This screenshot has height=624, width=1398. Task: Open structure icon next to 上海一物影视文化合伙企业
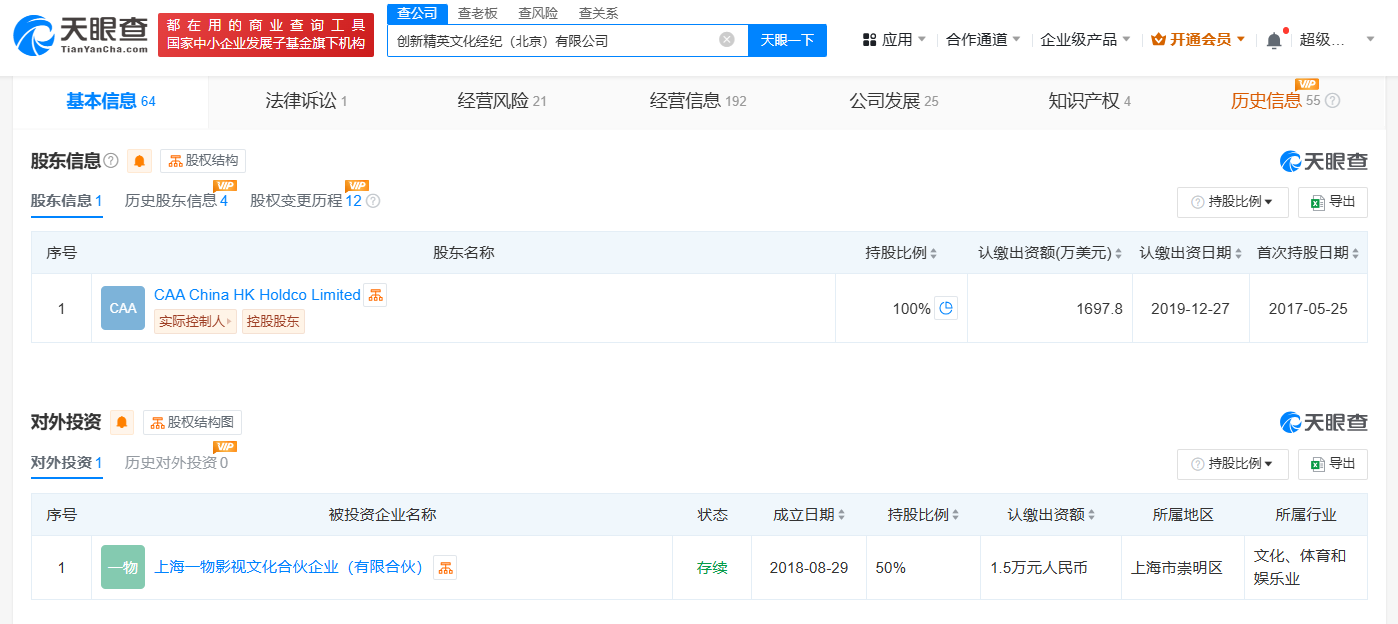444,567
